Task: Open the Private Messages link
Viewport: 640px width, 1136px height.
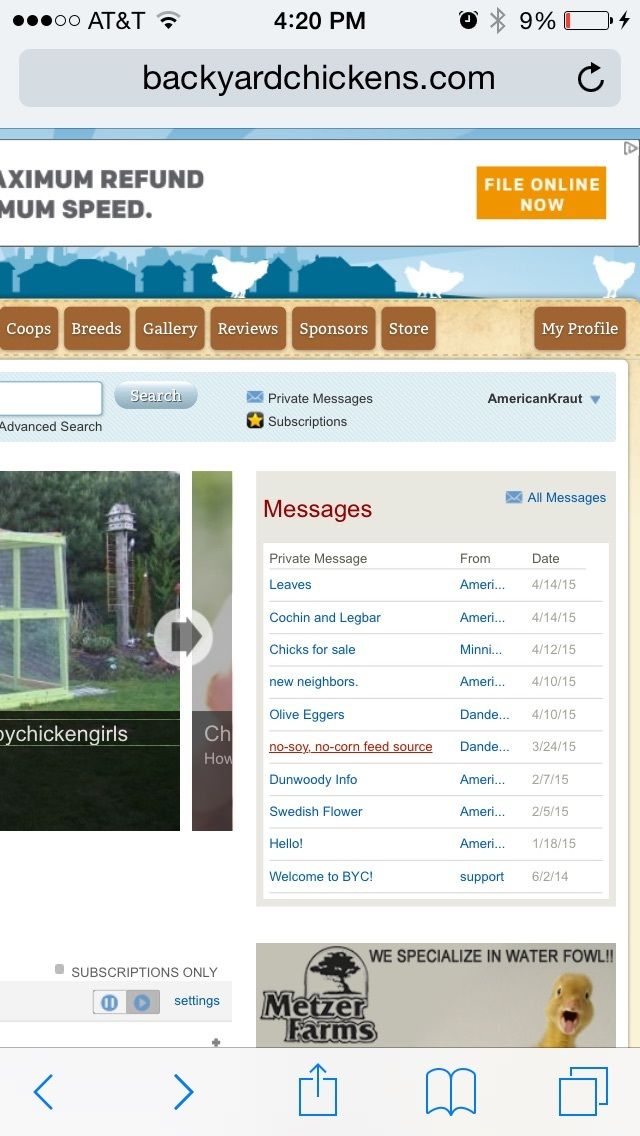Action: pyautogui.click(x=320, y=398)
